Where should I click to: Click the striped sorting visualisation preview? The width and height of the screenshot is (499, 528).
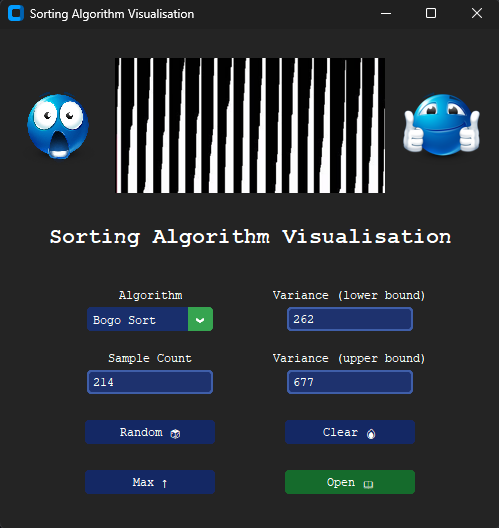click(250, 125)
